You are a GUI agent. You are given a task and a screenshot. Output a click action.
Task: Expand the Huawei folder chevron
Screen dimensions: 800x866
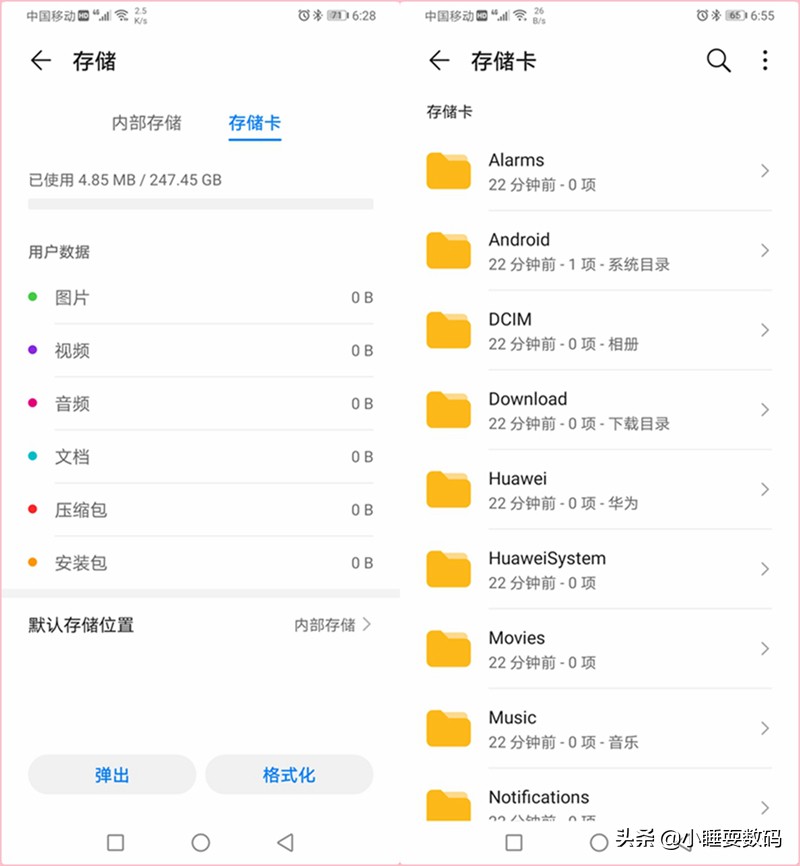pos(766,490)
